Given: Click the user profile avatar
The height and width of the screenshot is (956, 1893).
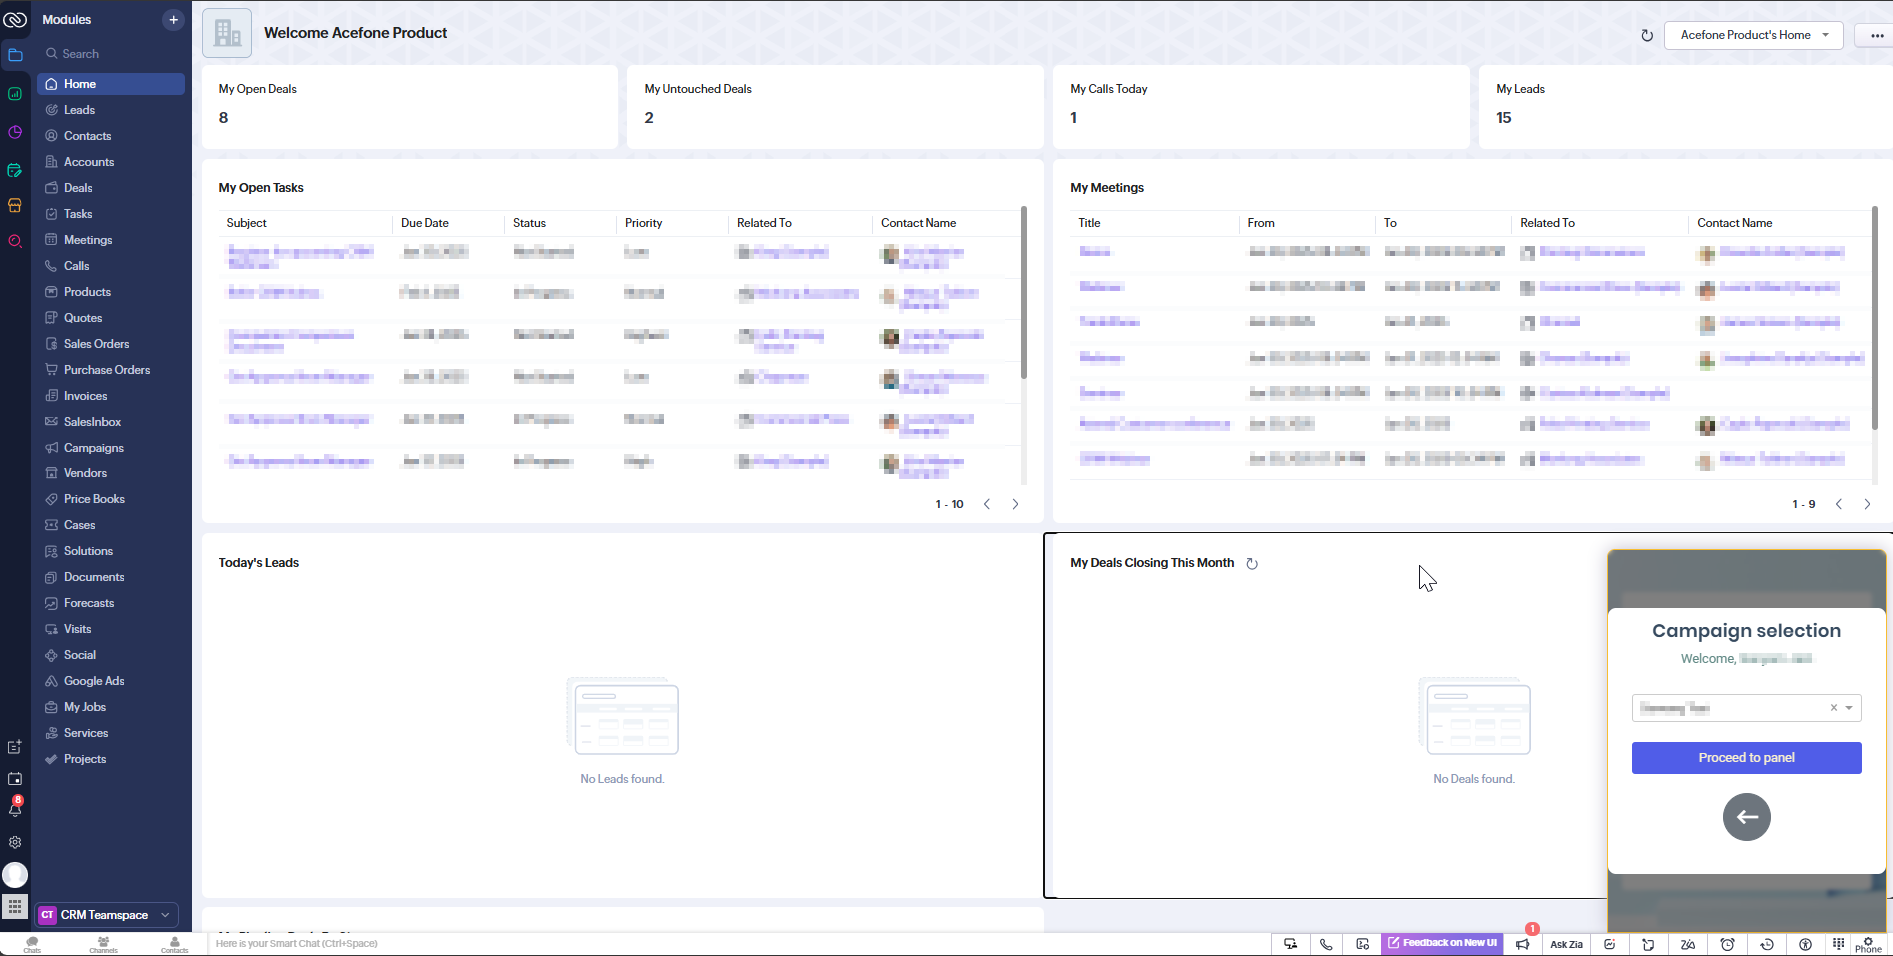Looking at the screenshot, I should click(15, 875).
